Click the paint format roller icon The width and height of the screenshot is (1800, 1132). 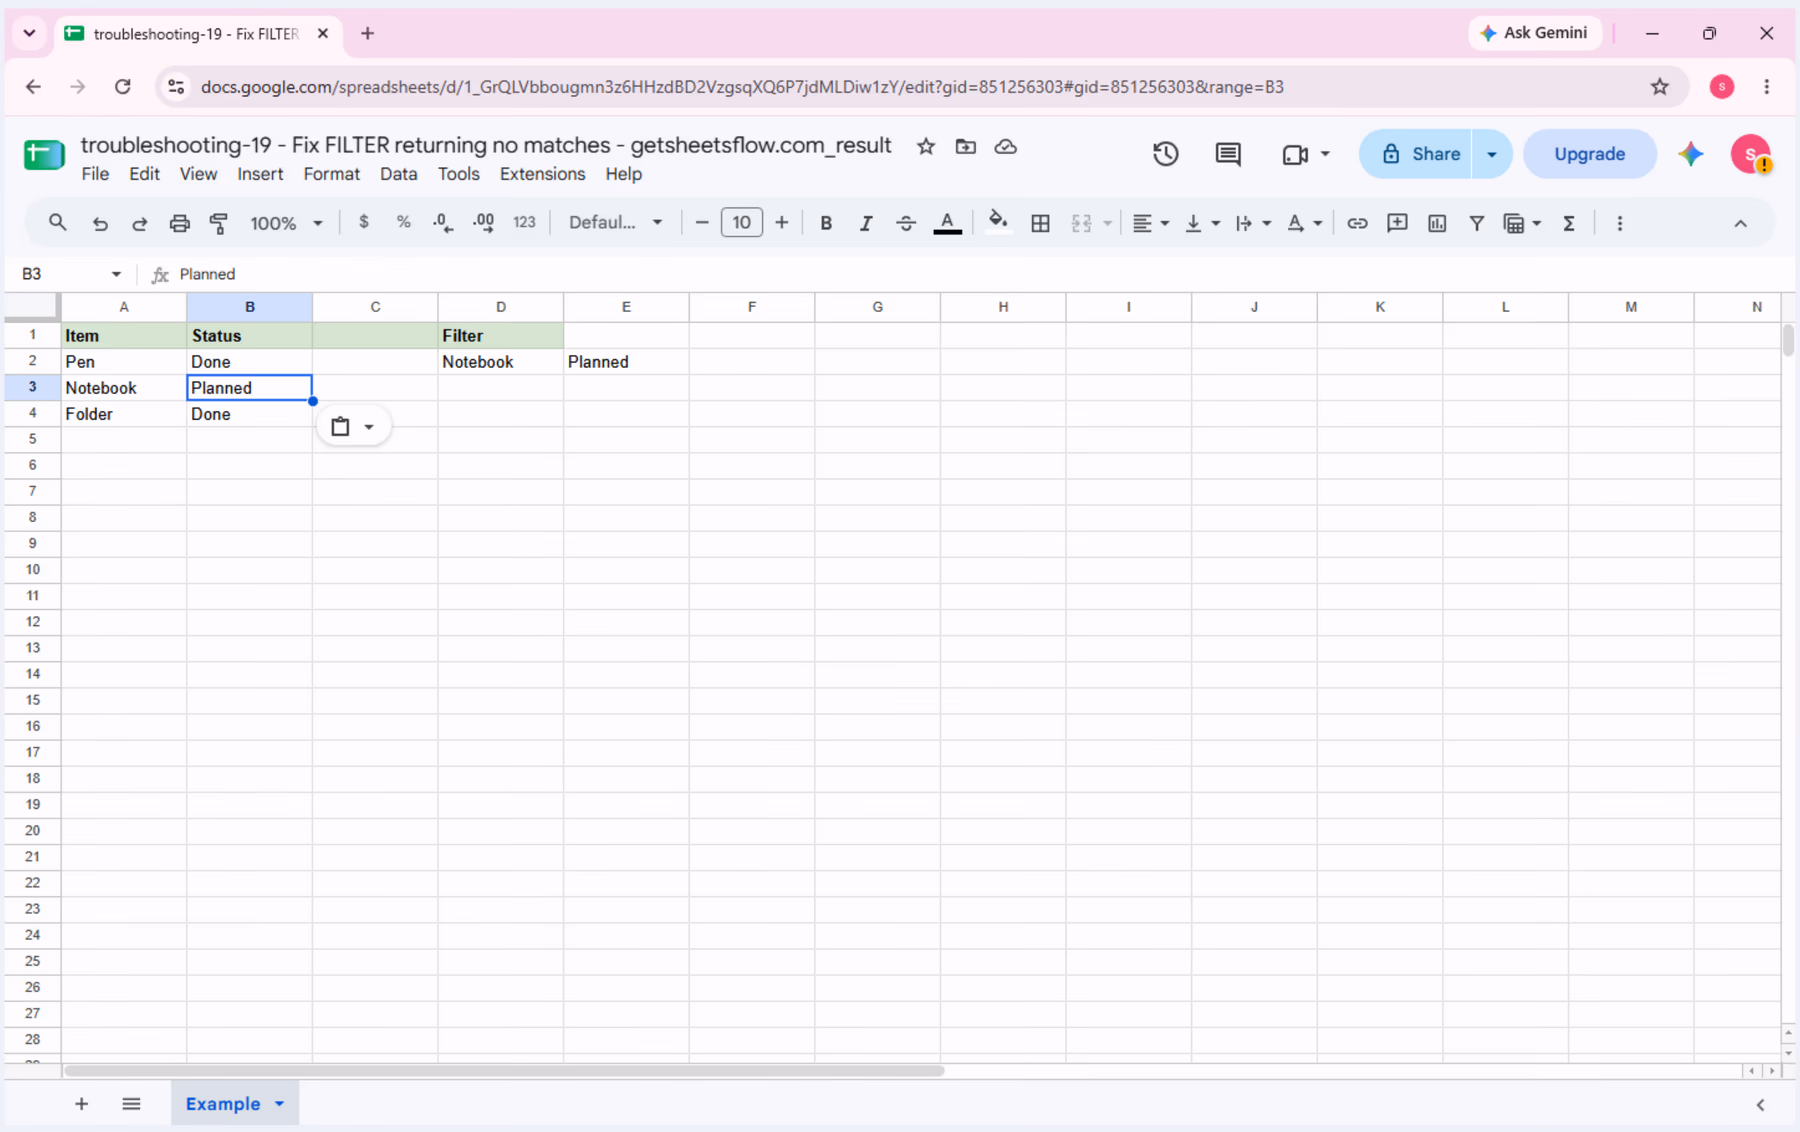point(219,223)
